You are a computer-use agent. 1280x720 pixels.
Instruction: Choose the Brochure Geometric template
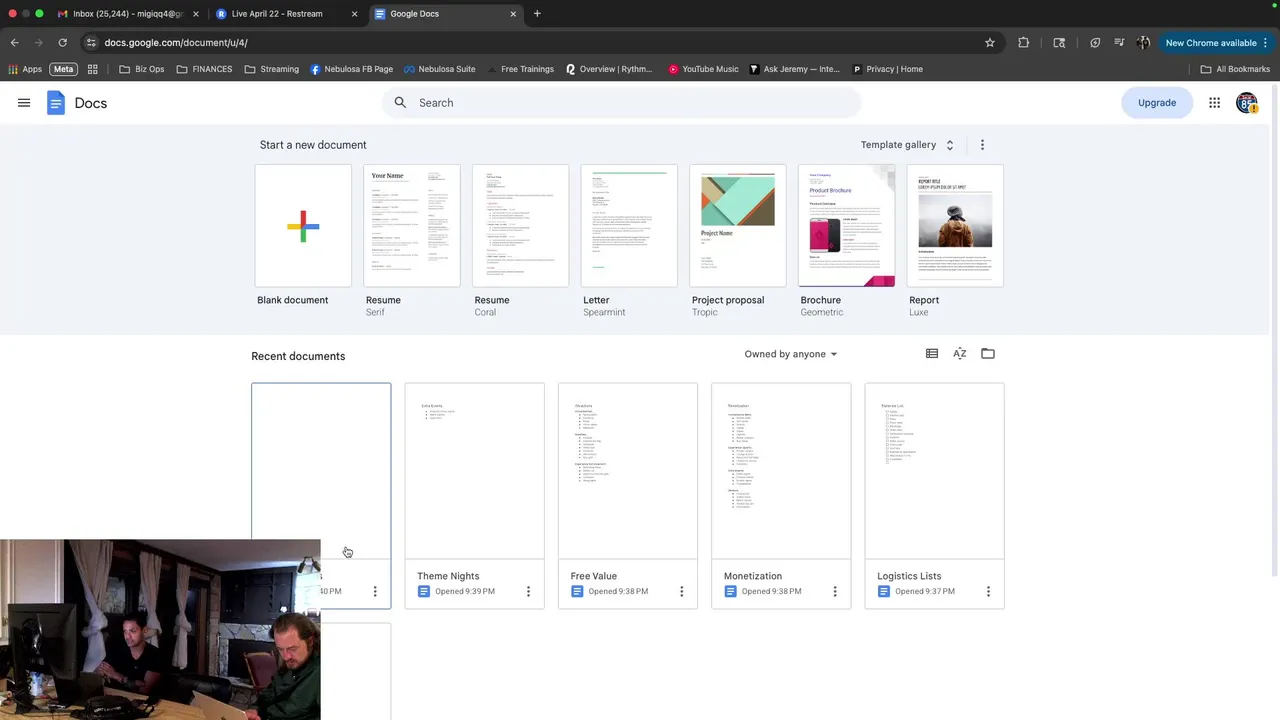pyautogui.click(x=847, y=226)
